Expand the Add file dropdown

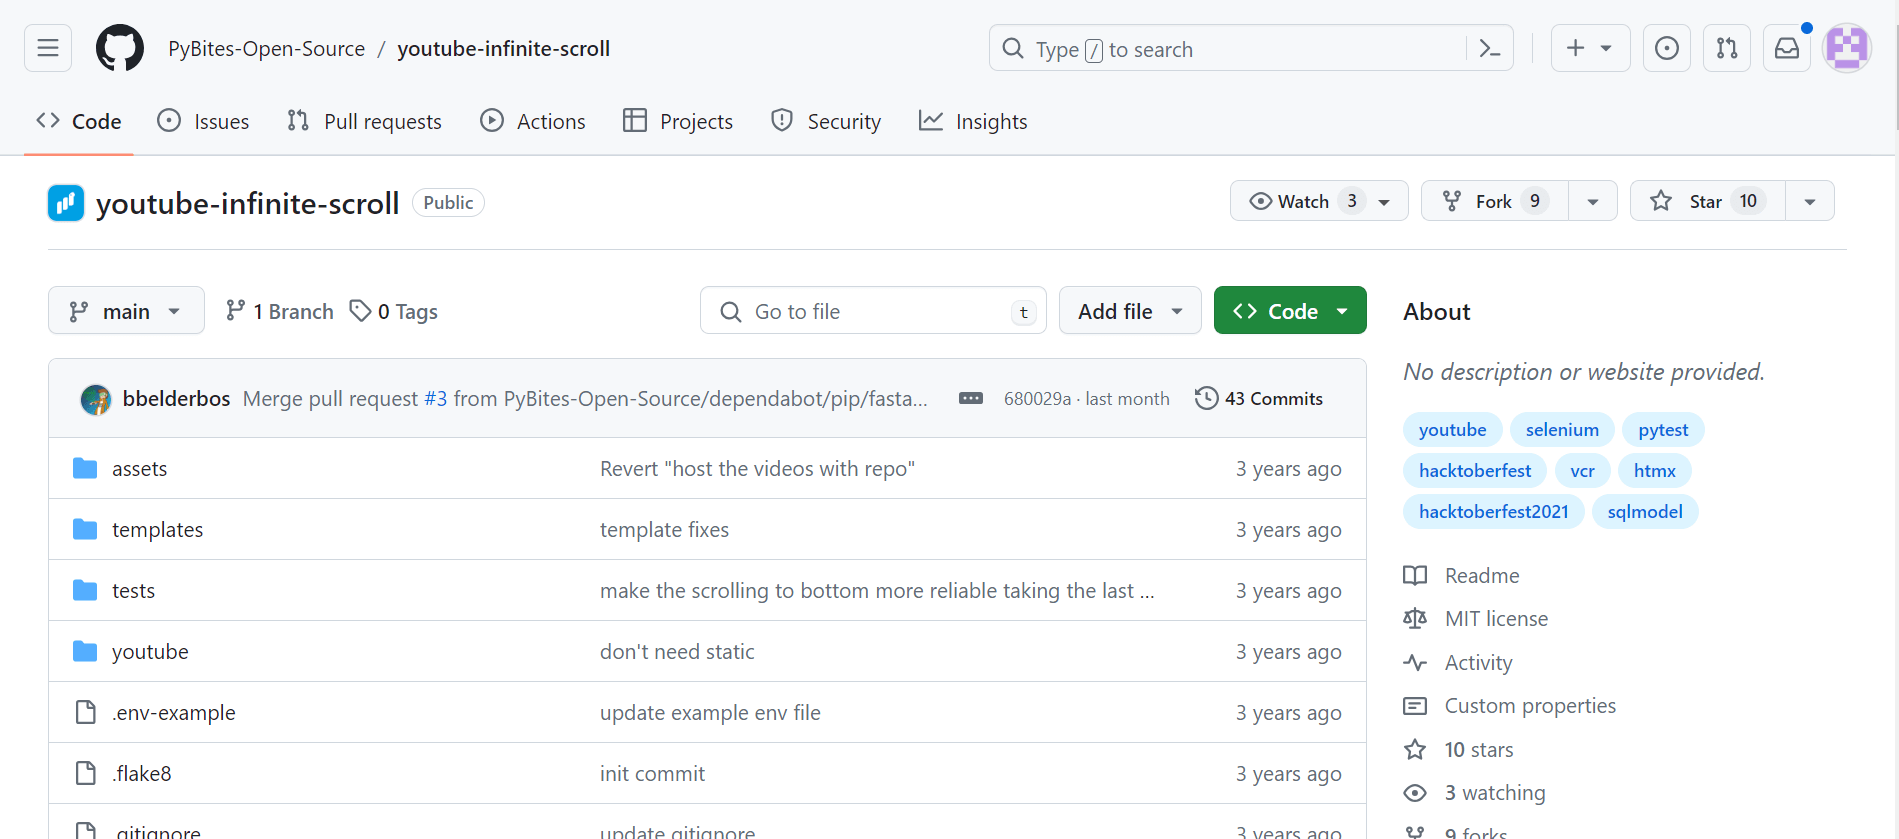1129,311
